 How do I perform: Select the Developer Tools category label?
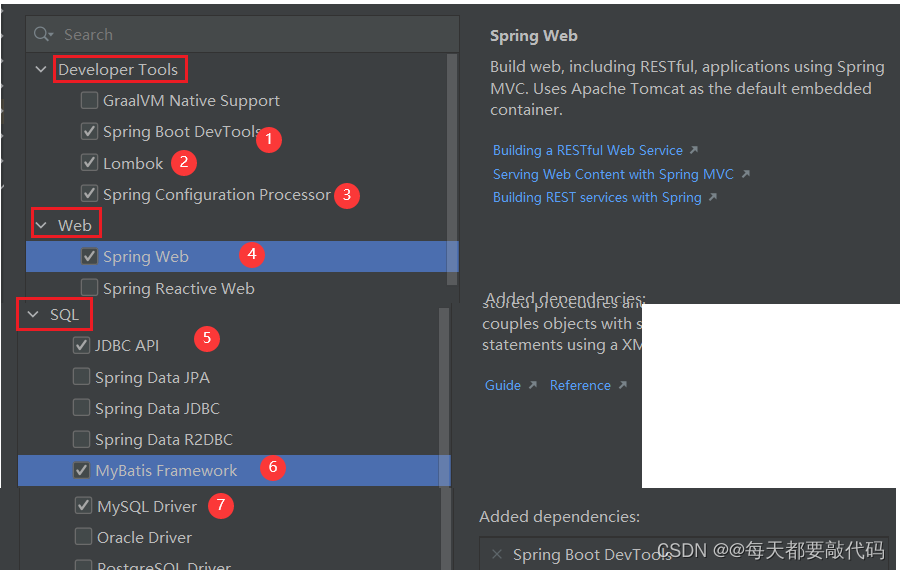[x=118, y=69]
